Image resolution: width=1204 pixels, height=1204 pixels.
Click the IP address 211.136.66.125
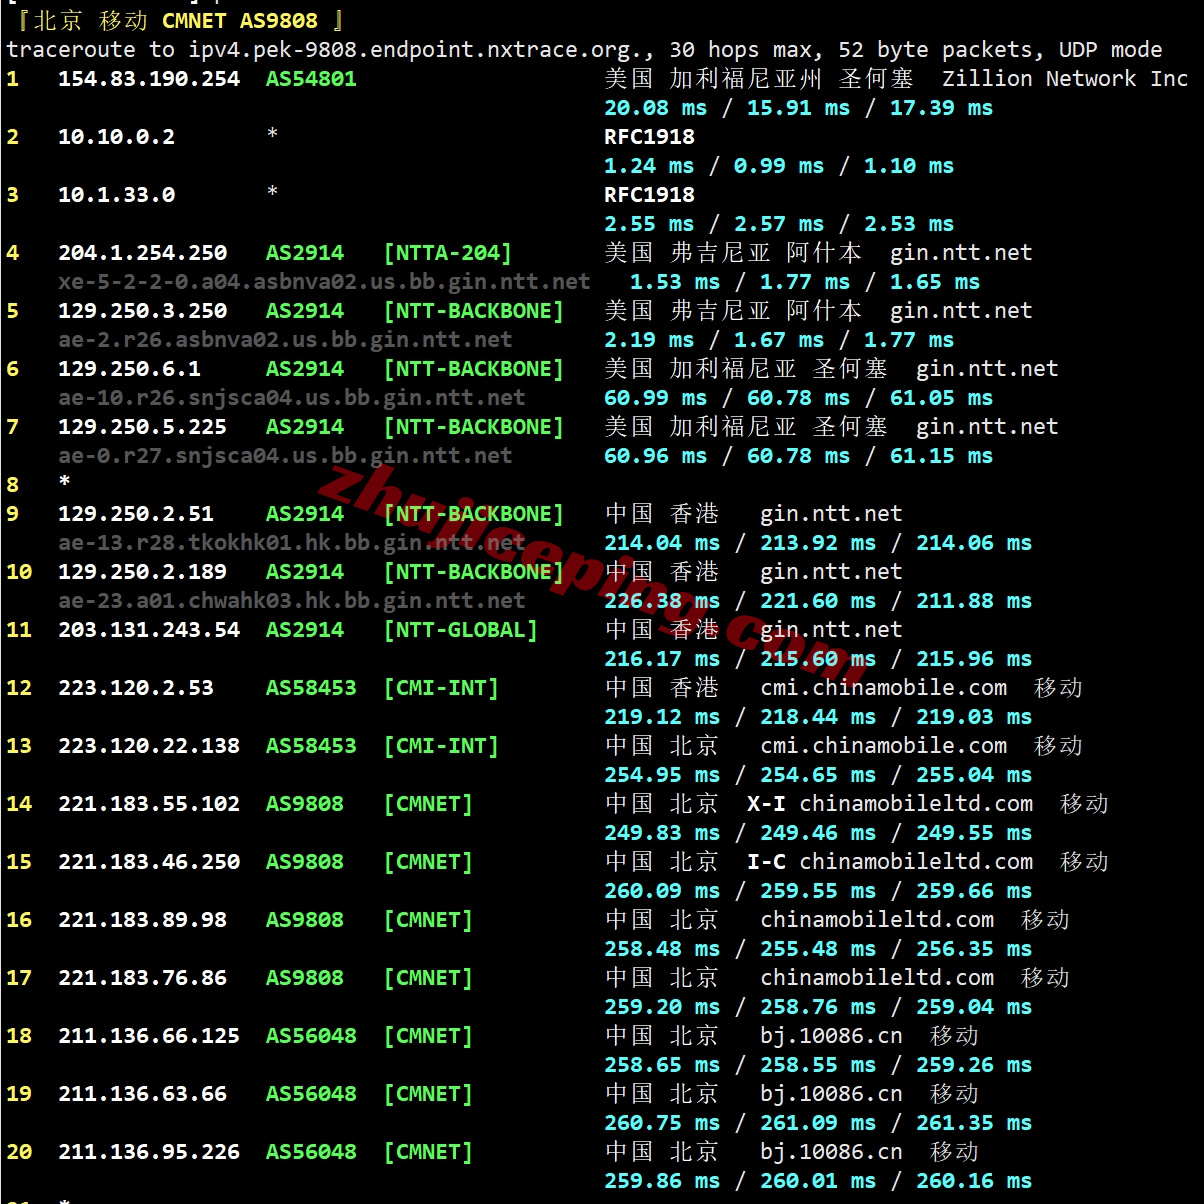point(149,1036)
